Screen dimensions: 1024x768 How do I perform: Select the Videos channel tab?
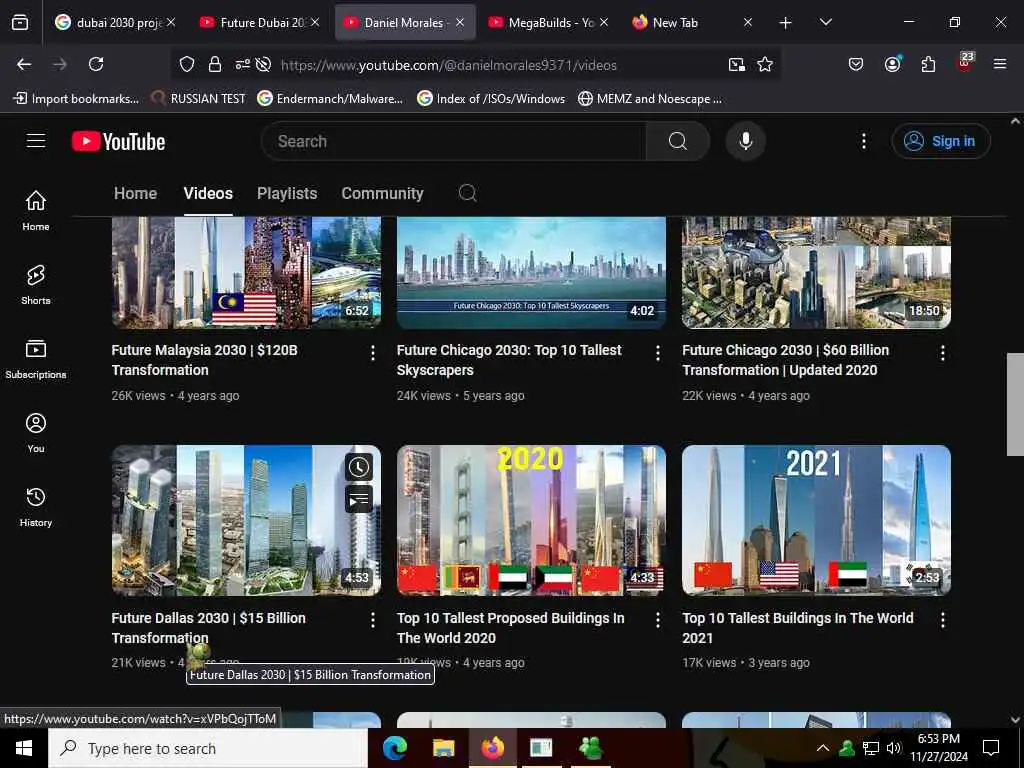pyautogui.click(x=208, y=193)
